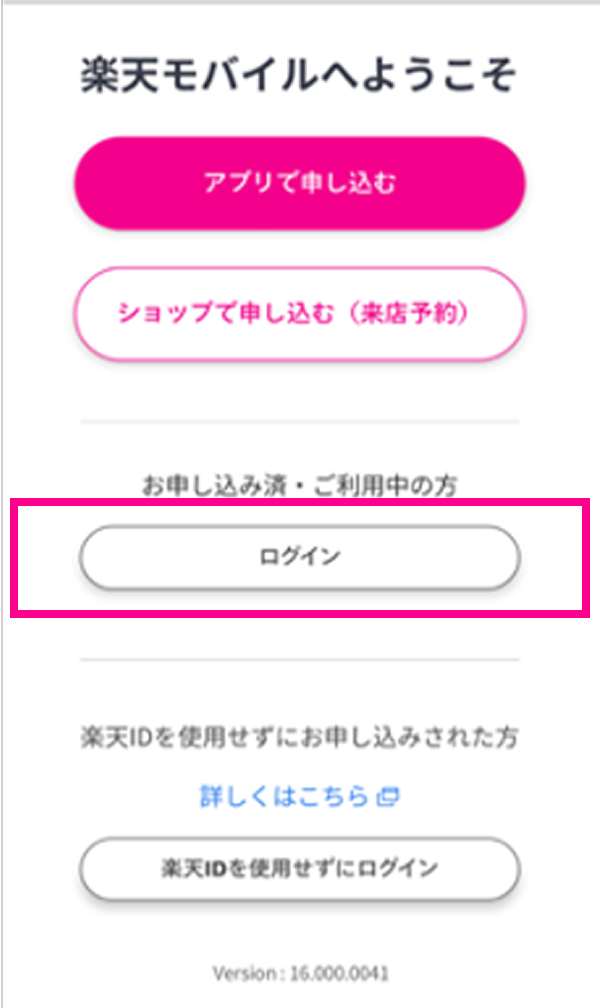Start signup via the app button
The width and height of the screenshot is (600, 1008).
300,184
